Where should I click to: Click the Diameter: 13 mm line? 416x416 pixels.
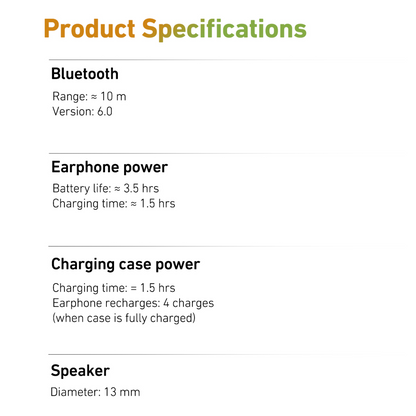[x=95, y=392]
